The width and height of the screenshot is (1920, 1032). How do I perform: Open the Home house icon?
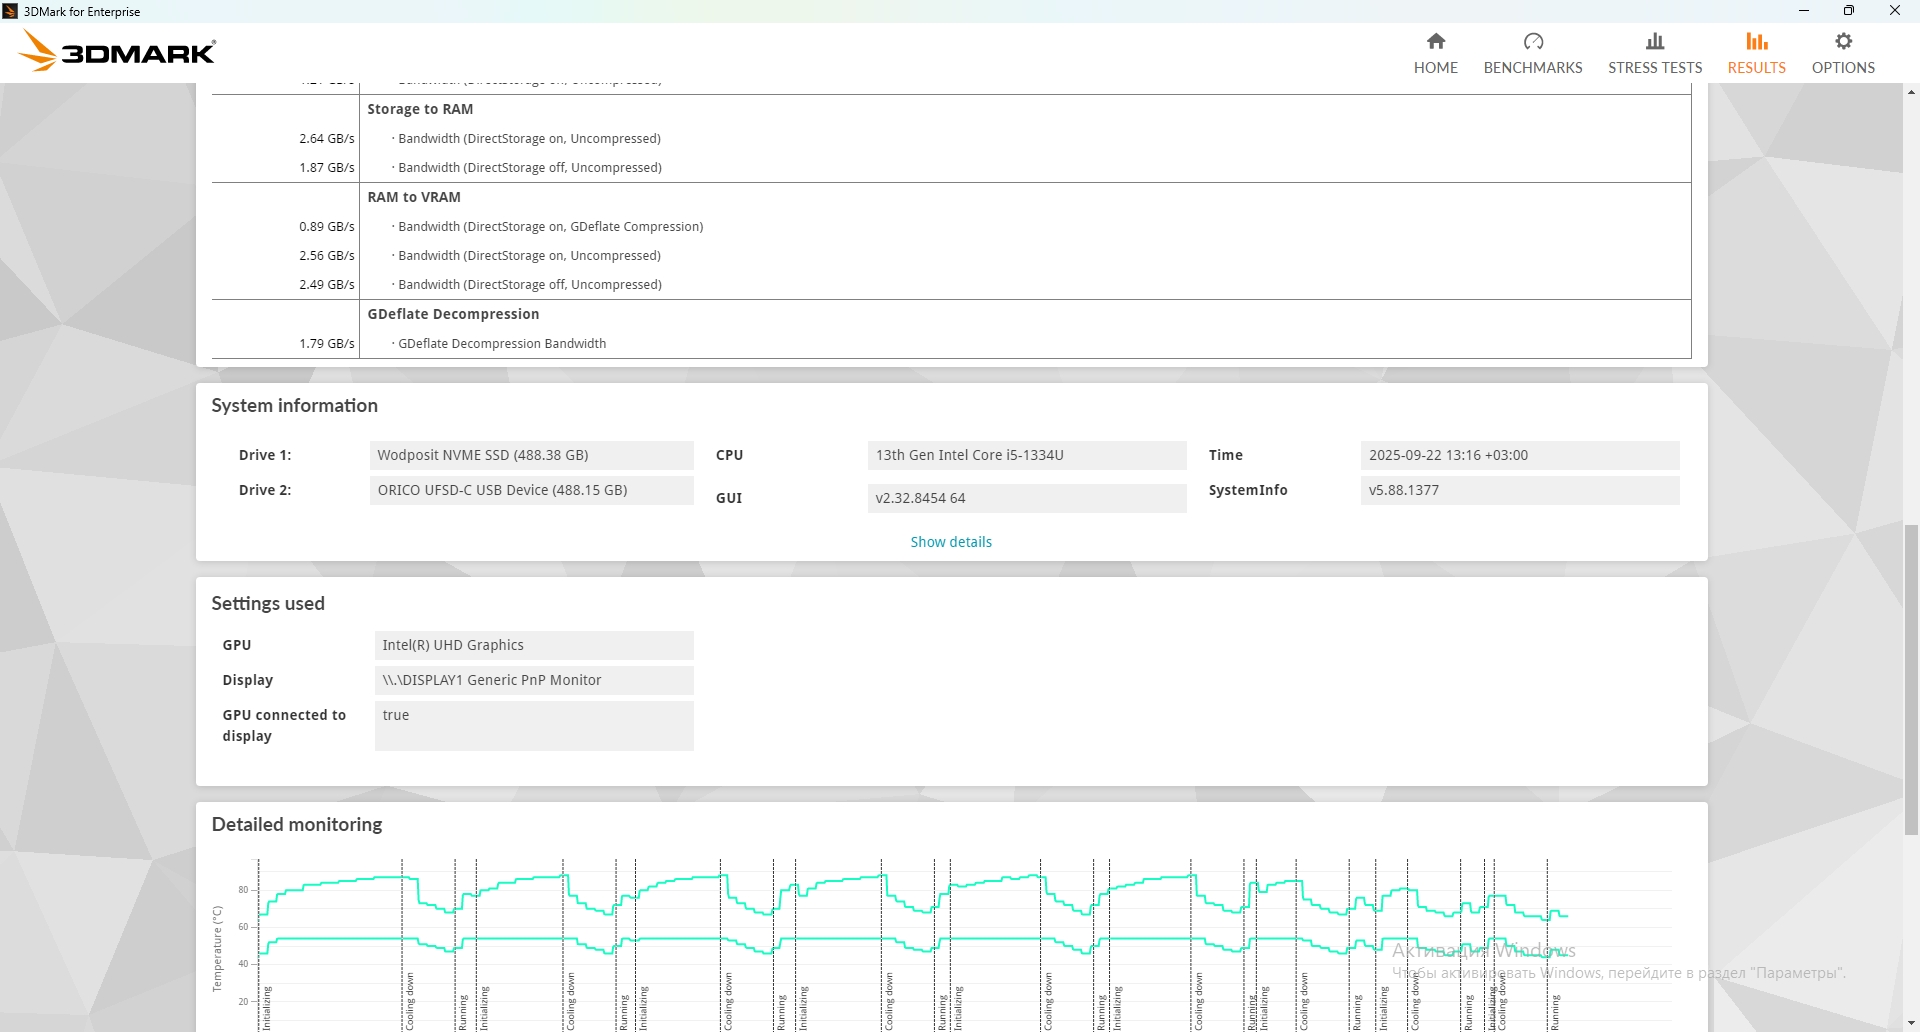point(1435,41)
